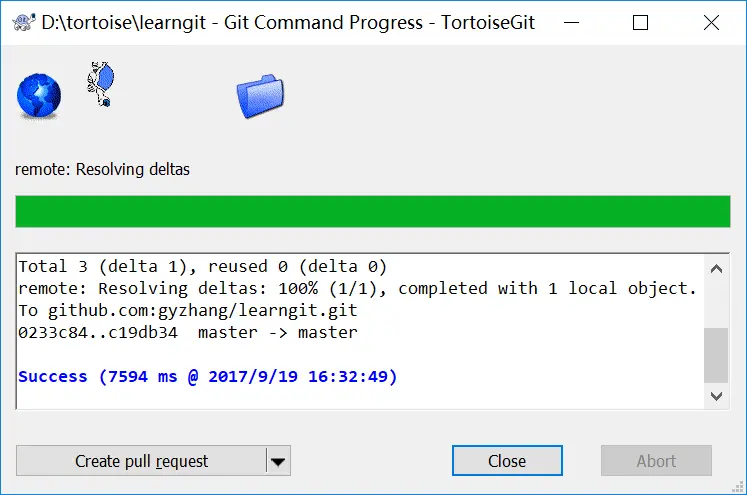747x495 pixels.
Task: Click the log scrollbar up arrow
Action: point(716,269)
